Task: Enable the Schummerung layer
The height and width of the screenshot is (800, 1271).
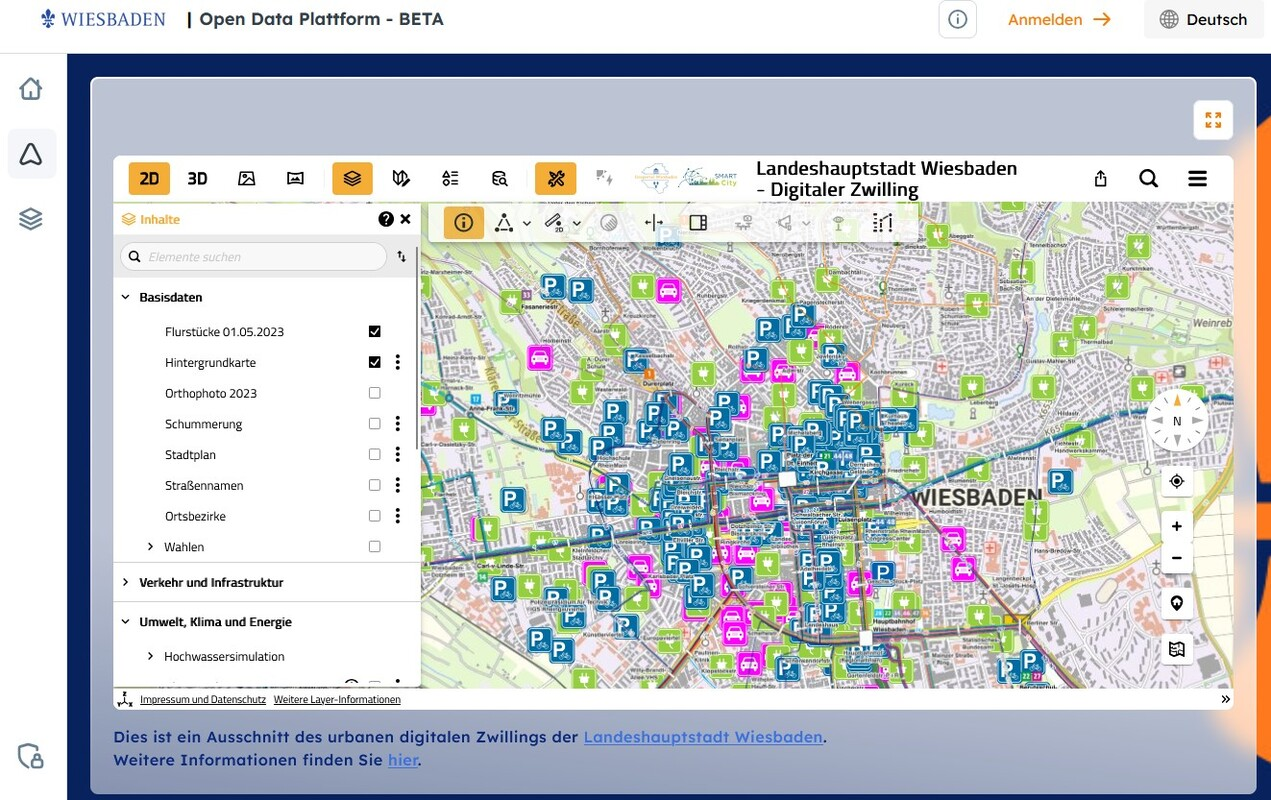Action: click(x=375, y=424)
